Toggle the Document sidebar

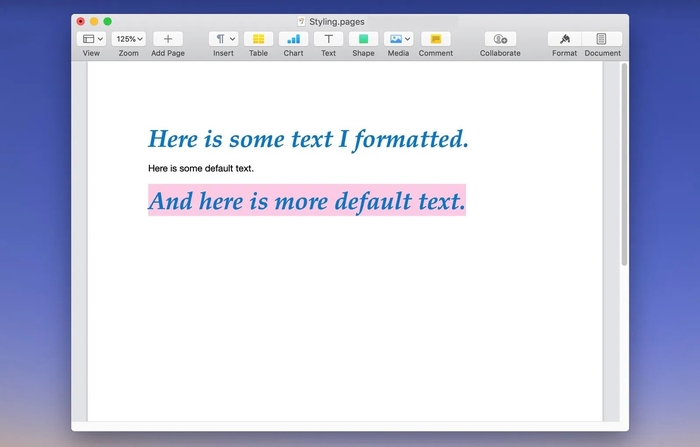[602, 39]
